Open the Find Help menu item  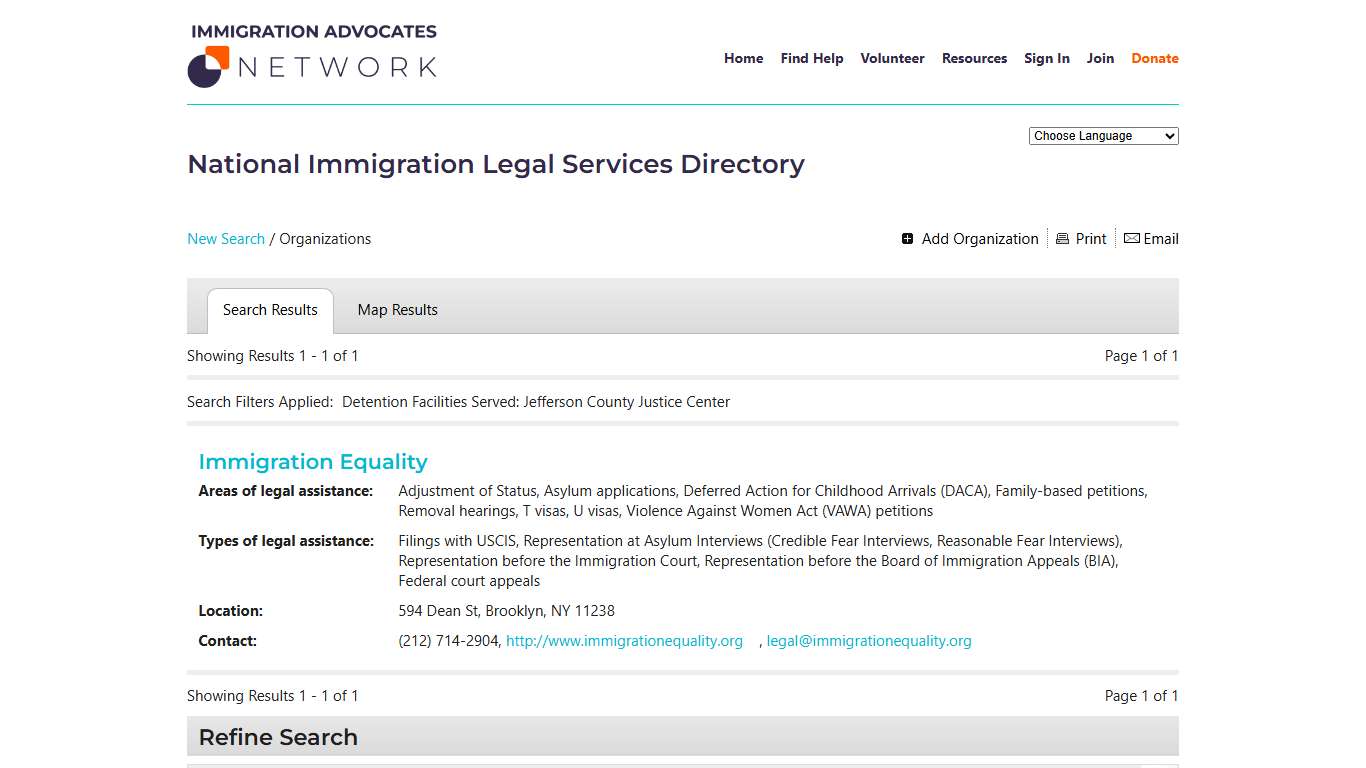click(811, 58)
